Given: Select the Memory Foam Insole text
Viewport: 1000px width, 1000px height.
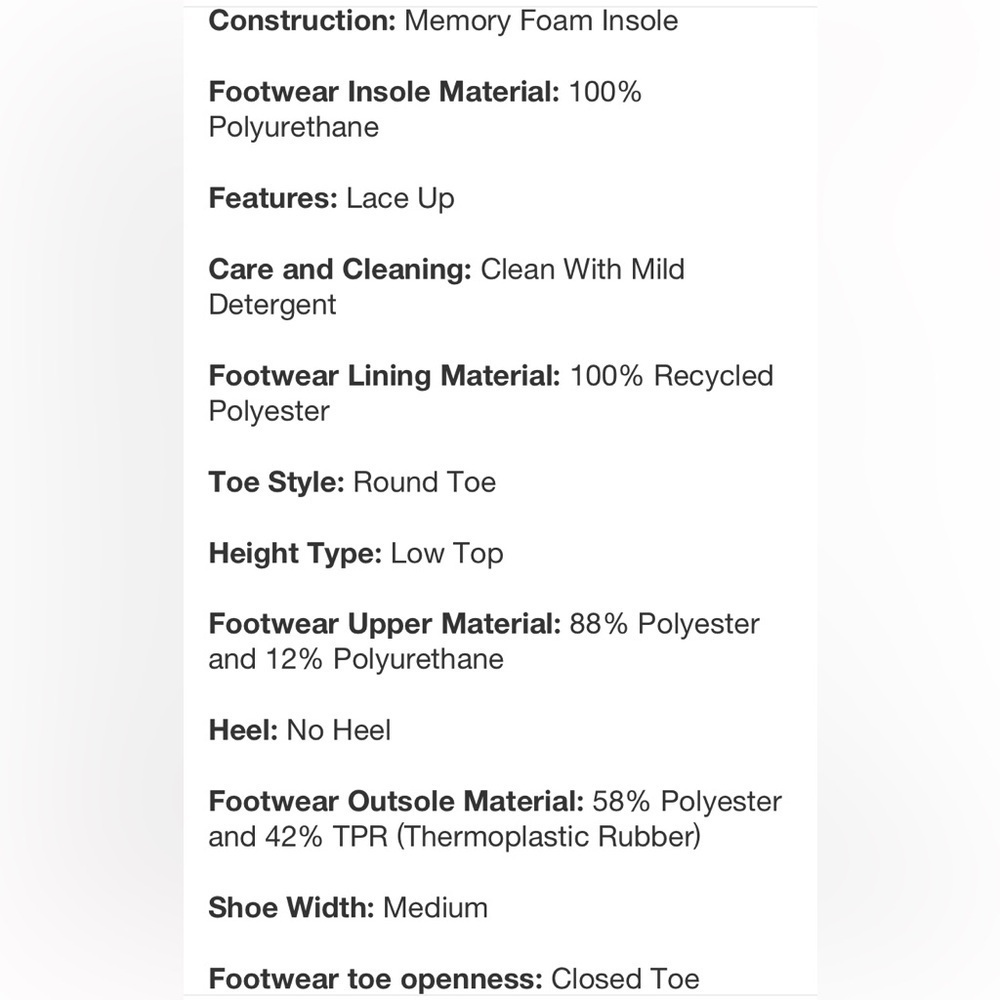Looking at the screenshot, I should [540, 20].
